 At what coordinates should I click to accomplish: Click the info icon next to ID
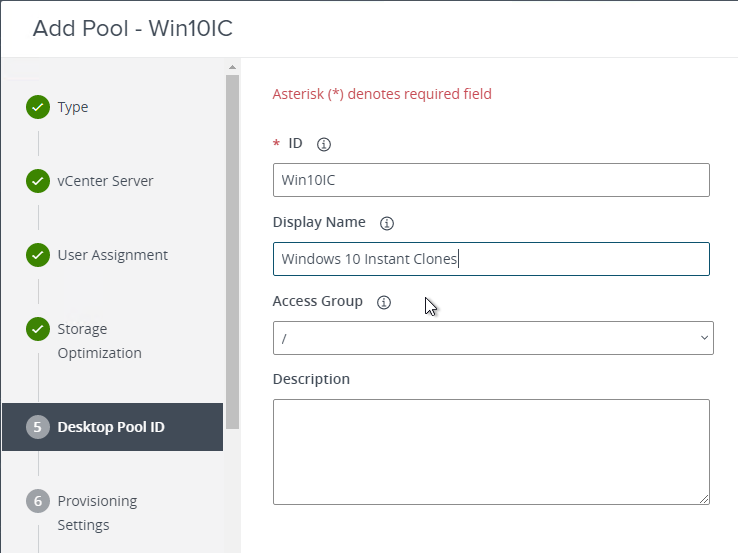coord(323,144)
